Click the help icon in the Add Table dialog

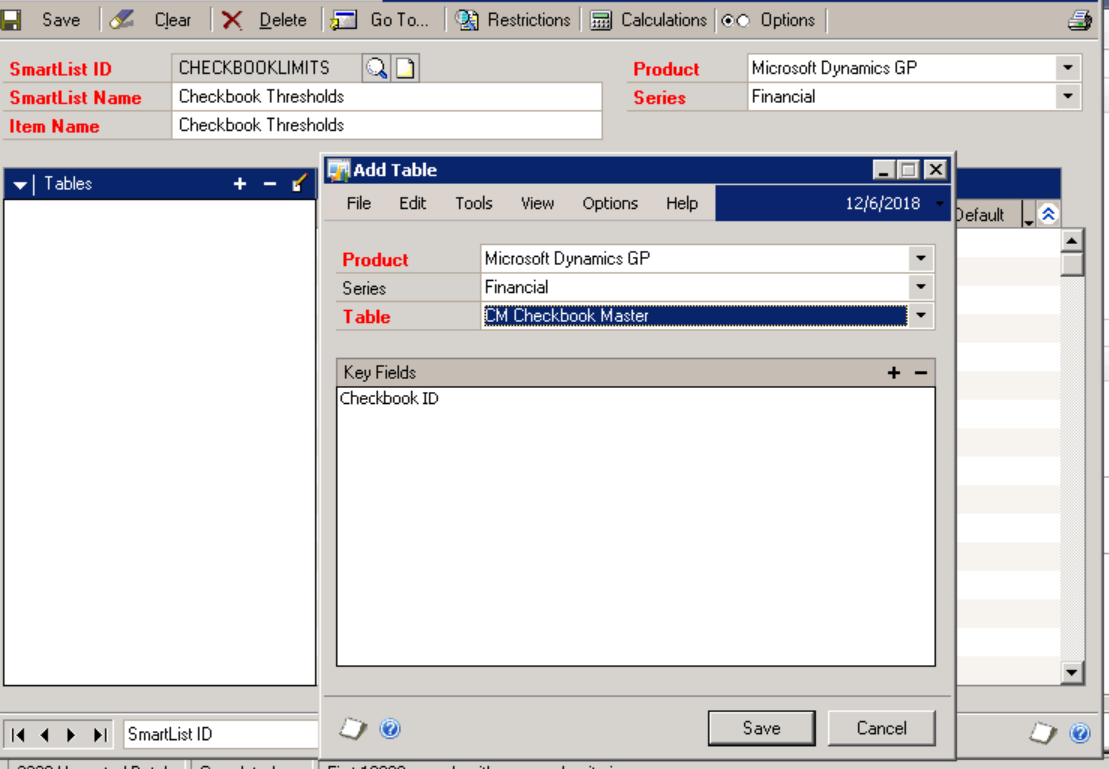(x=390, y=728)
